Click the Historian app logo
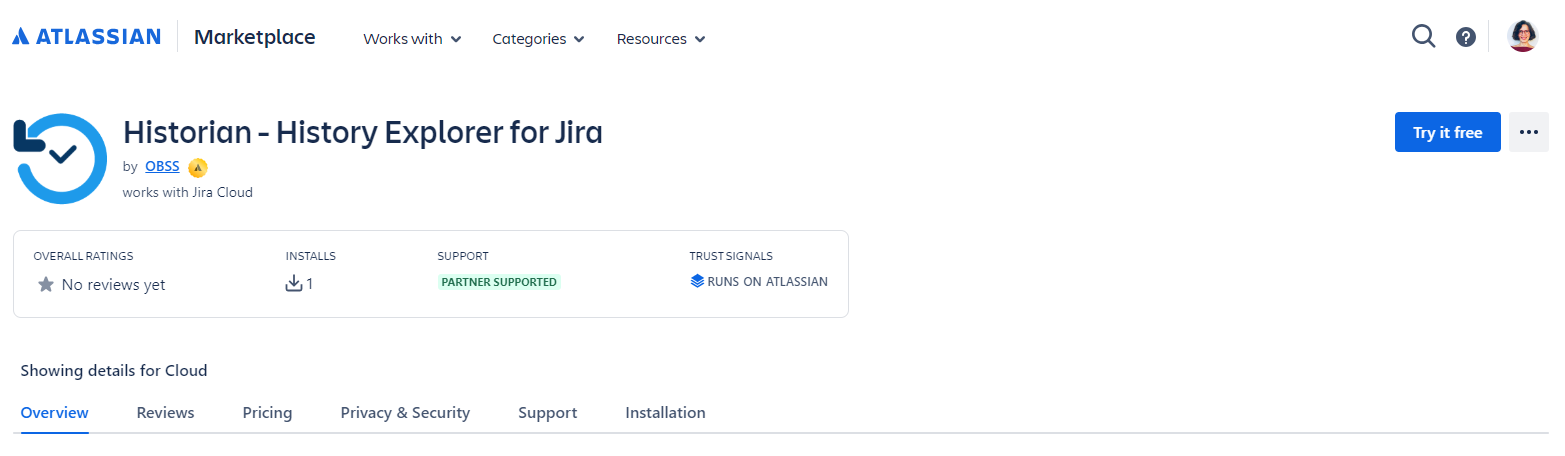The width and height of the screenshot is (1565, 456). pos(60,158)
